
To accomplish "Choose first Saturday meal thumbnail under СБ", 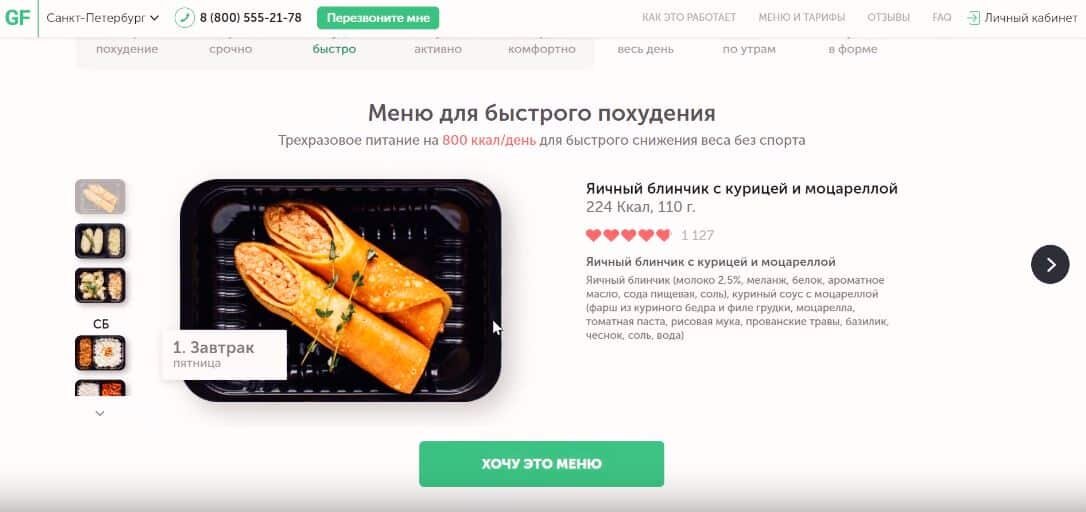I will click(100, 353).
